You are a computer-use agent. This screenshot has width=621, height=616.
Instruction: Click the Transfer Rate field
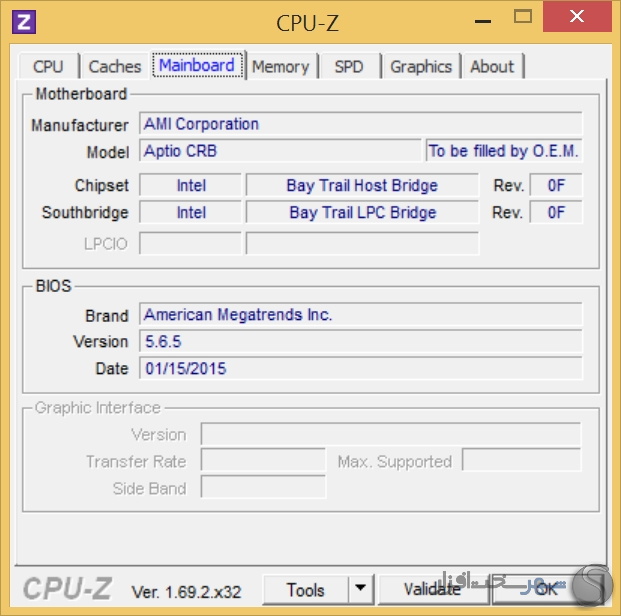(263, 460)
